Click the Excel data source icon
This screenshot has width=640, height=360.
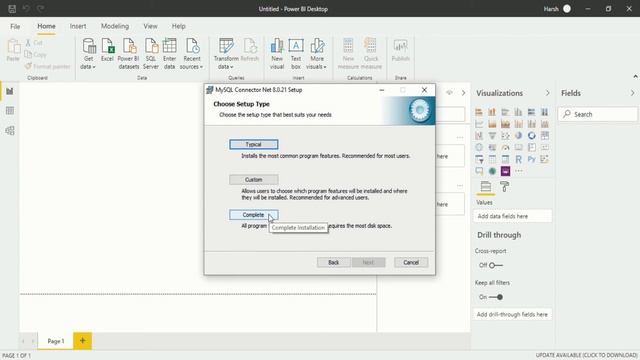[107, 50]
